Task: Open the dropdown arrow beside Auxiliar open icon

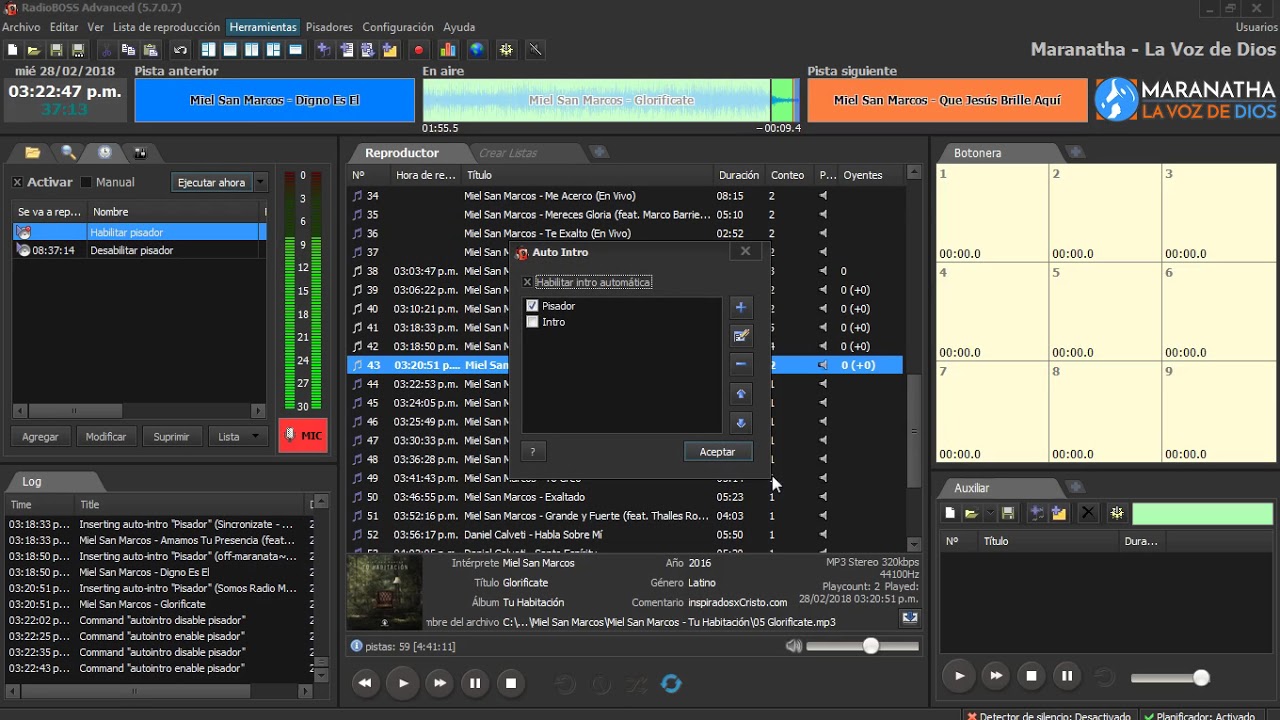Action: [x=990, y=513]
